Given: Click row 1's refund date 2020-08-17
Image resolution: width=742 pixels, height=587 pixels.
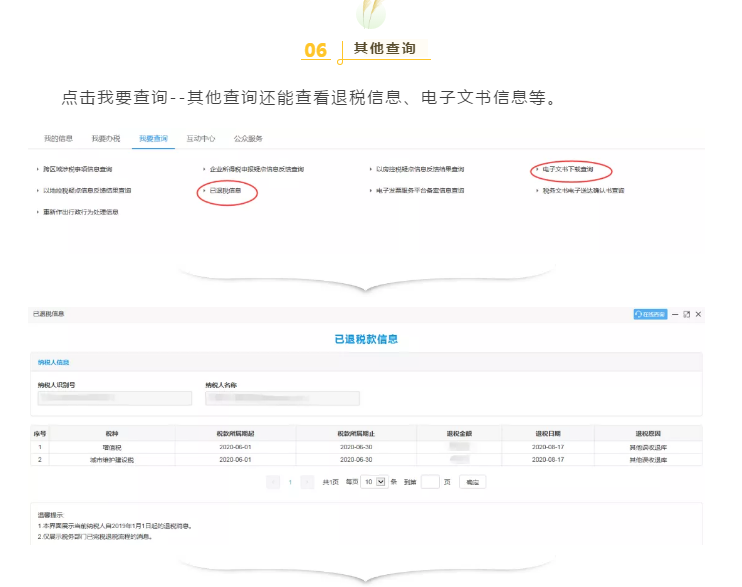Looking at the screenshot, I should [x=548, y=447].
